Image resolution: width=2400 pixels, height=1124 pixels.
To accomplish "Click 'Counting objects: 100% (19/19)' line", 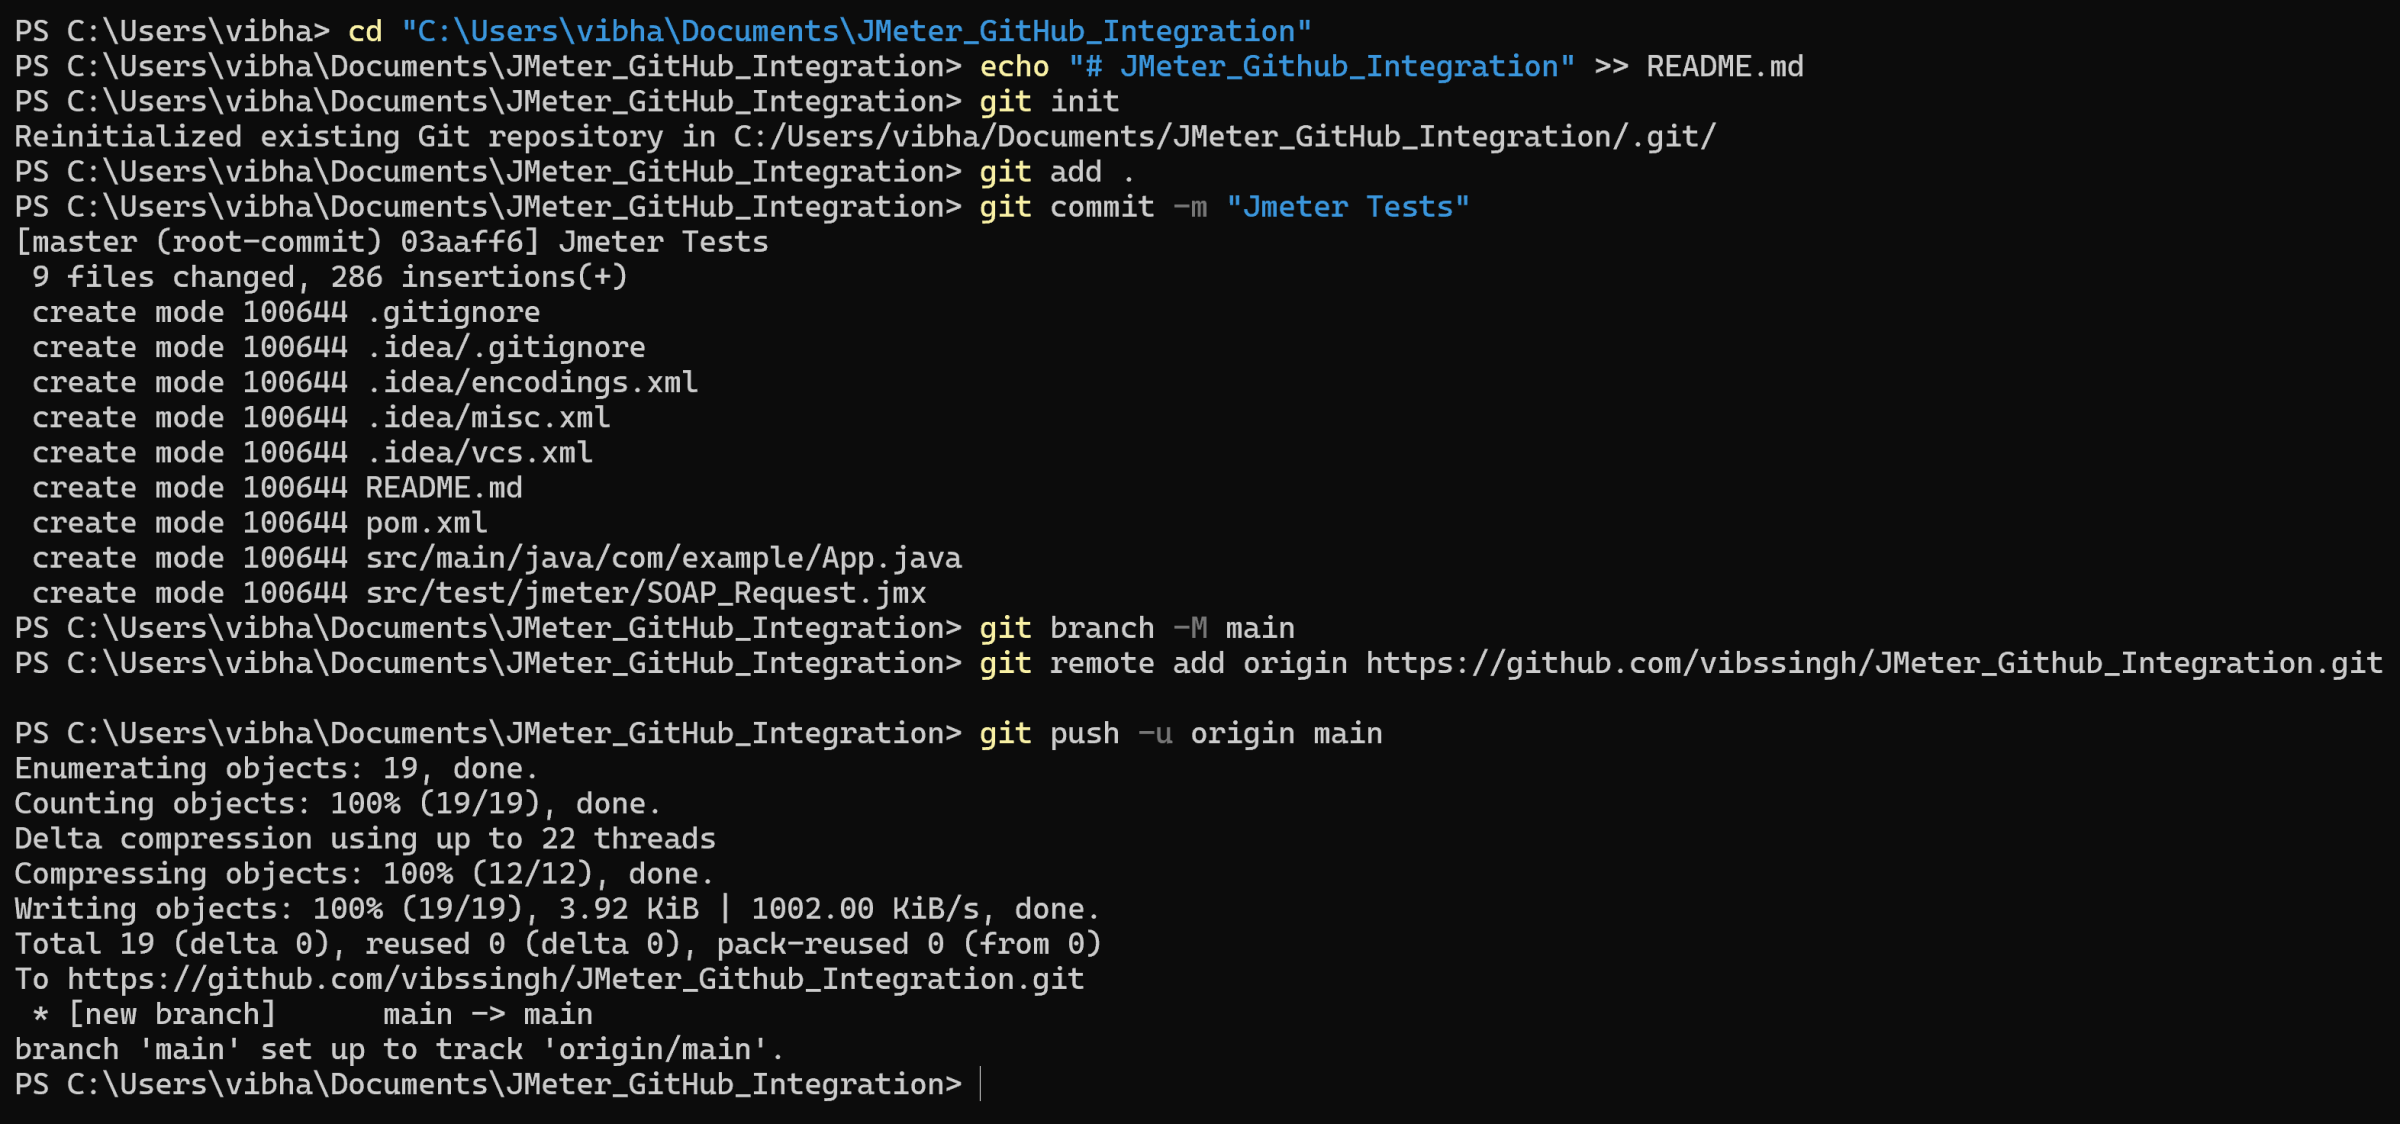I will tap(338, 803).
